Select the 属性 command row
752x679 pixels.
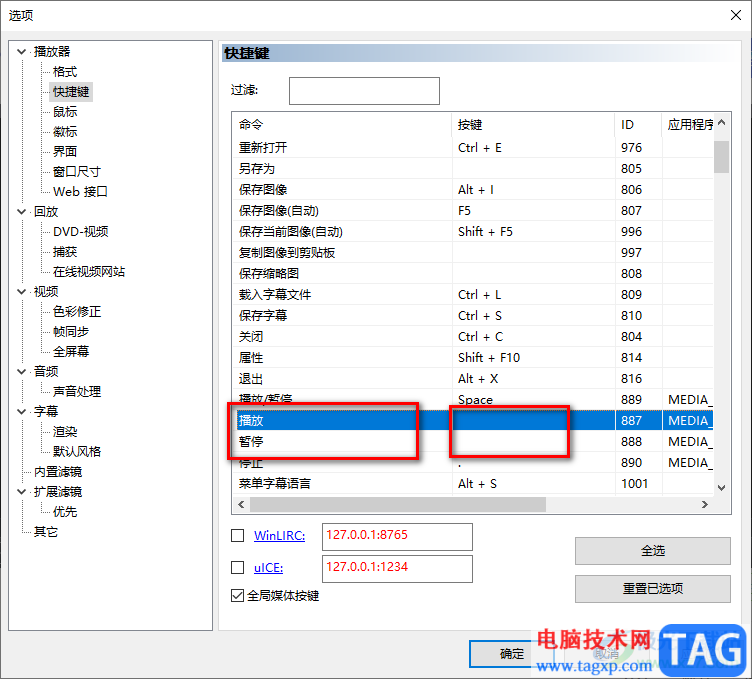(472, 358)
